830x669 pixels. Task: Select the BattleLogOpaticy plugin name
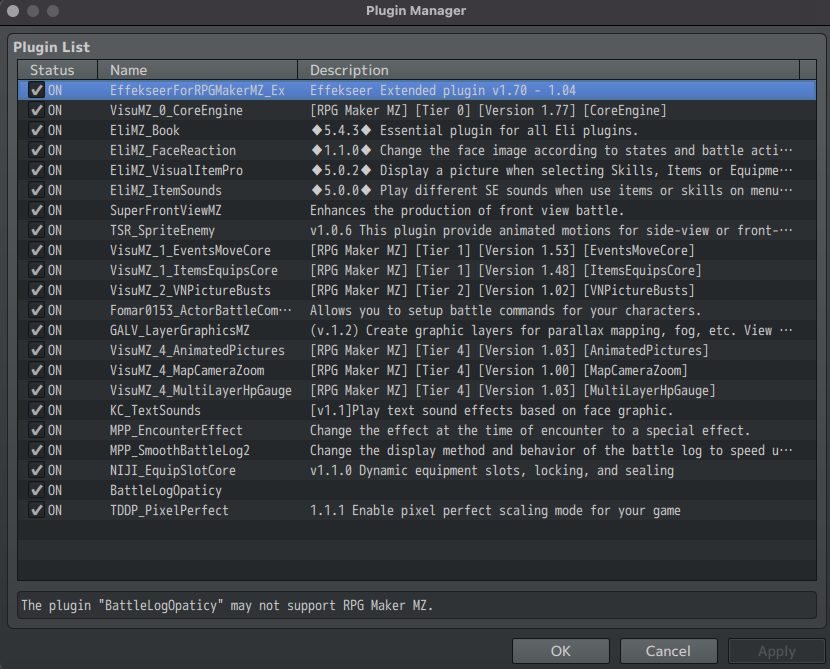(x=166, y=491)
